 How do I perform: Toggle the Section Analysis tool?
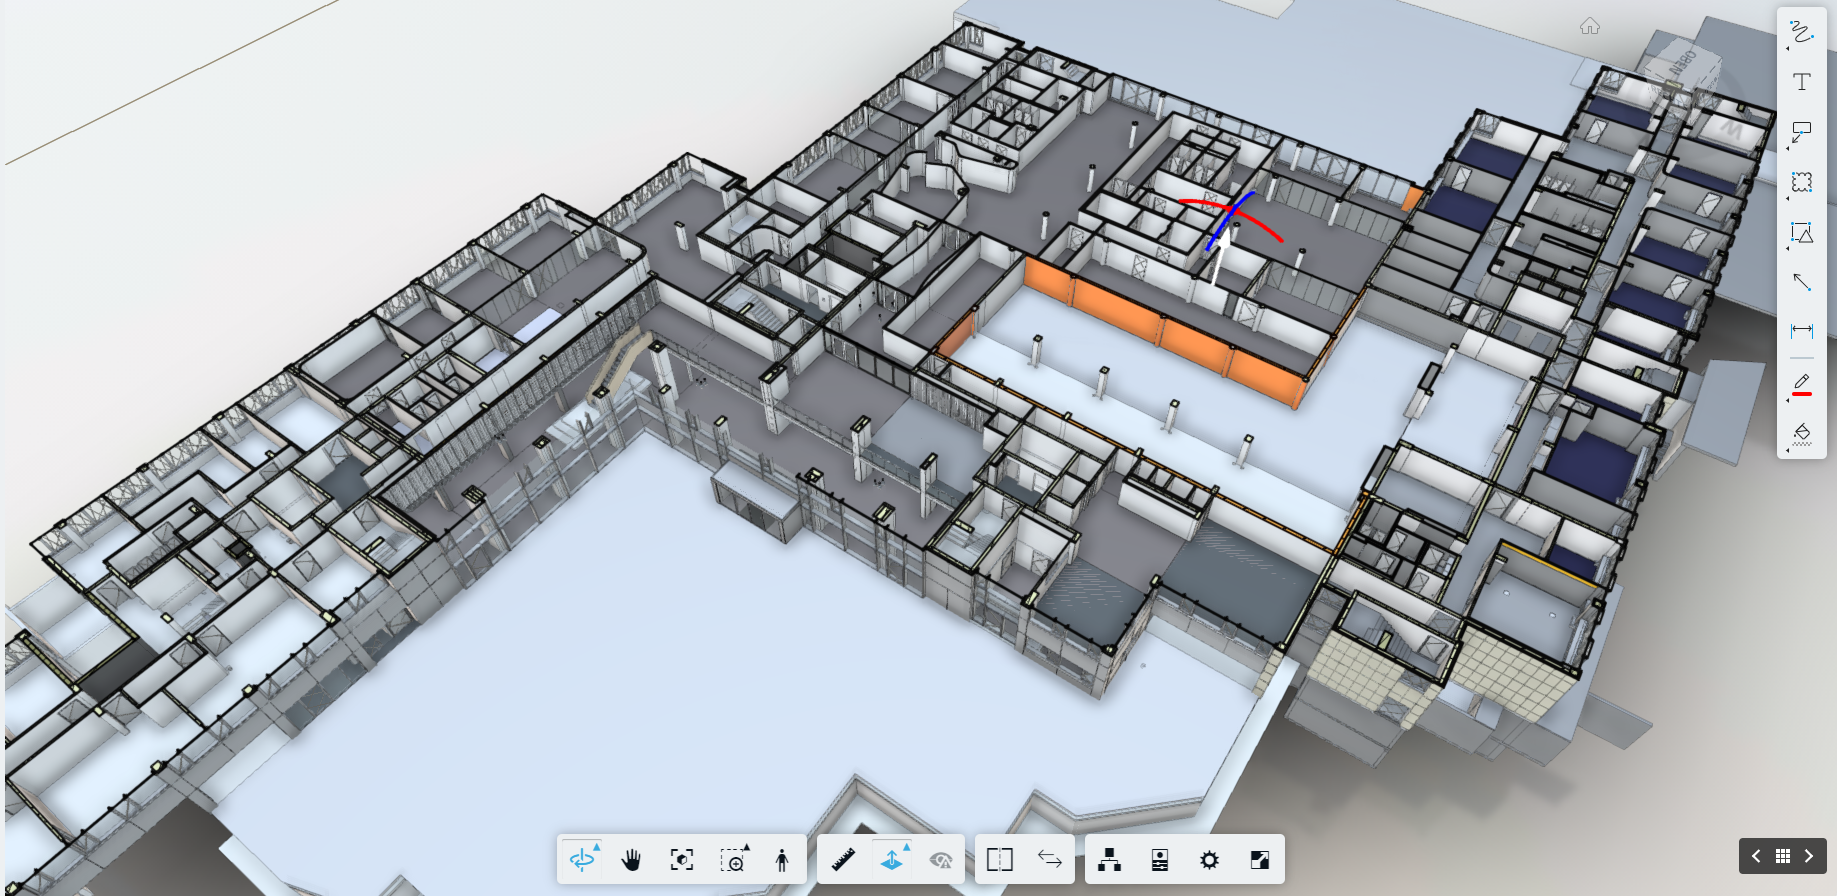pyautogui.click(x=892, y=859)
